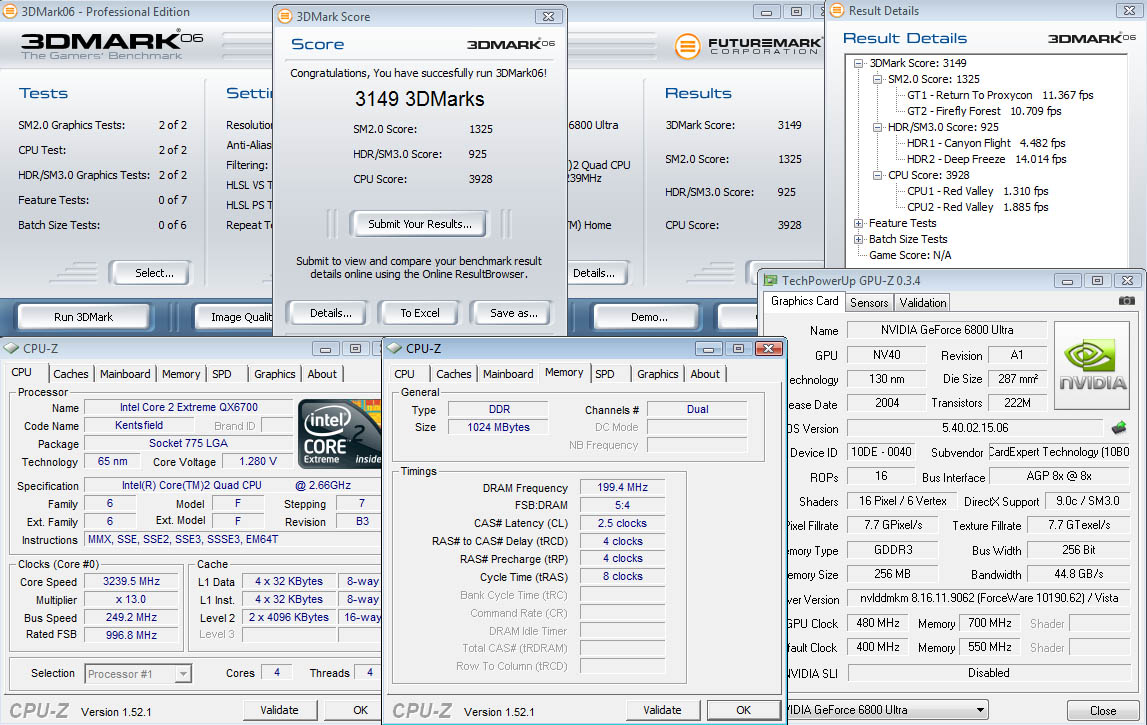Click the DRAM Frequency value 199.4 MHz
This screenshot has width=1147, height=725.
pyautogui.click(x=622, y=487)
